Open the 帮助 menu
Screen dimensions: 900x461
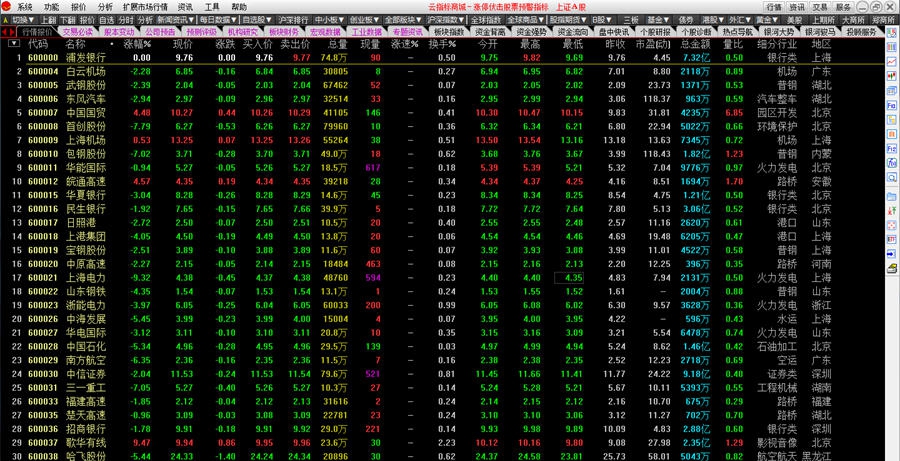point(239,7)
